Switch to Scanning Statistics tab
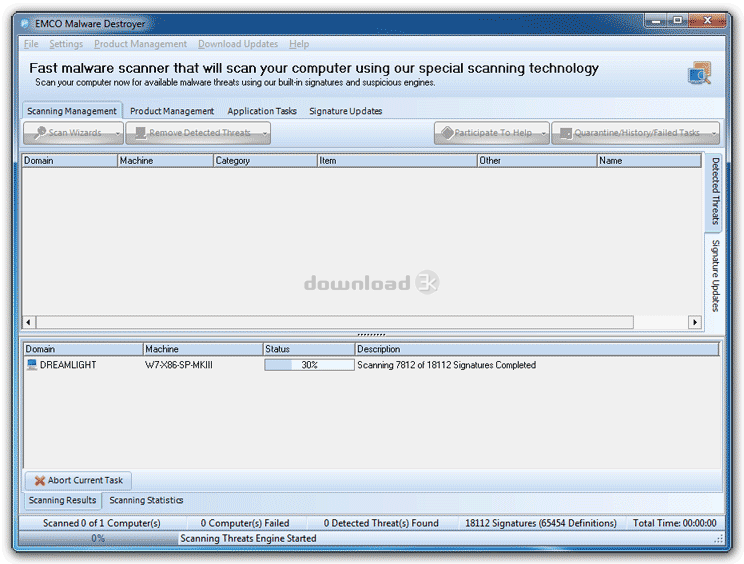 click(146, 500)
